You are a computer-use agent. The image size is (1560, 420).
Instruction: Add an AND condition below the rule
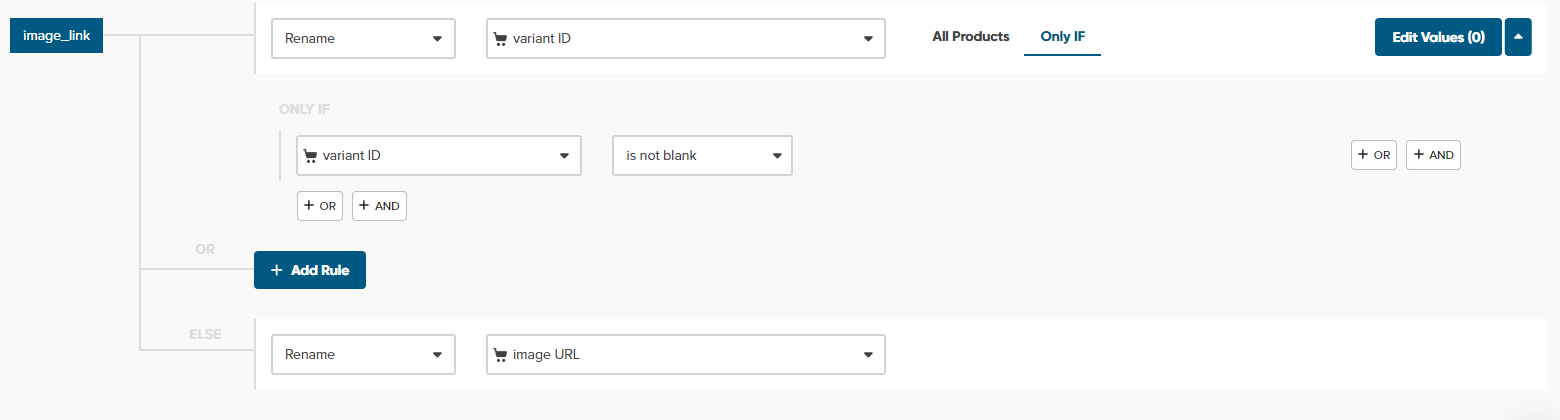coord(379,205)
